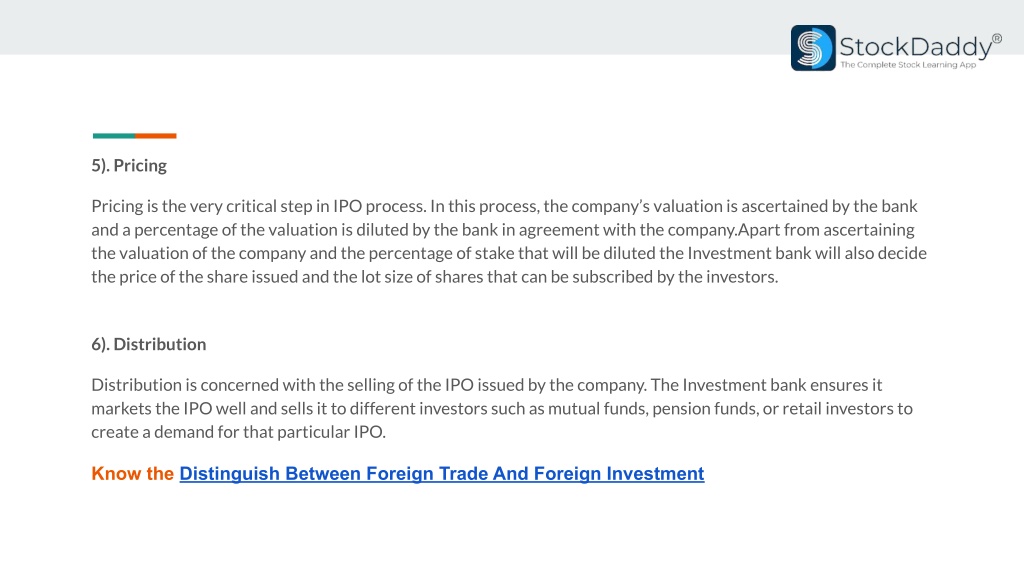Click the line starting 'Pricing is the very critical step'

pos(504,206)
